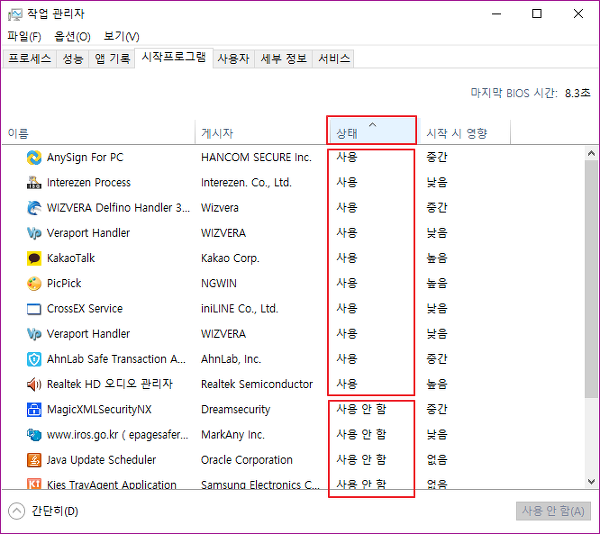Screen dimensions: 600x534
Task: Click the KakaoTalk icon
Action: tap(34, 258)
